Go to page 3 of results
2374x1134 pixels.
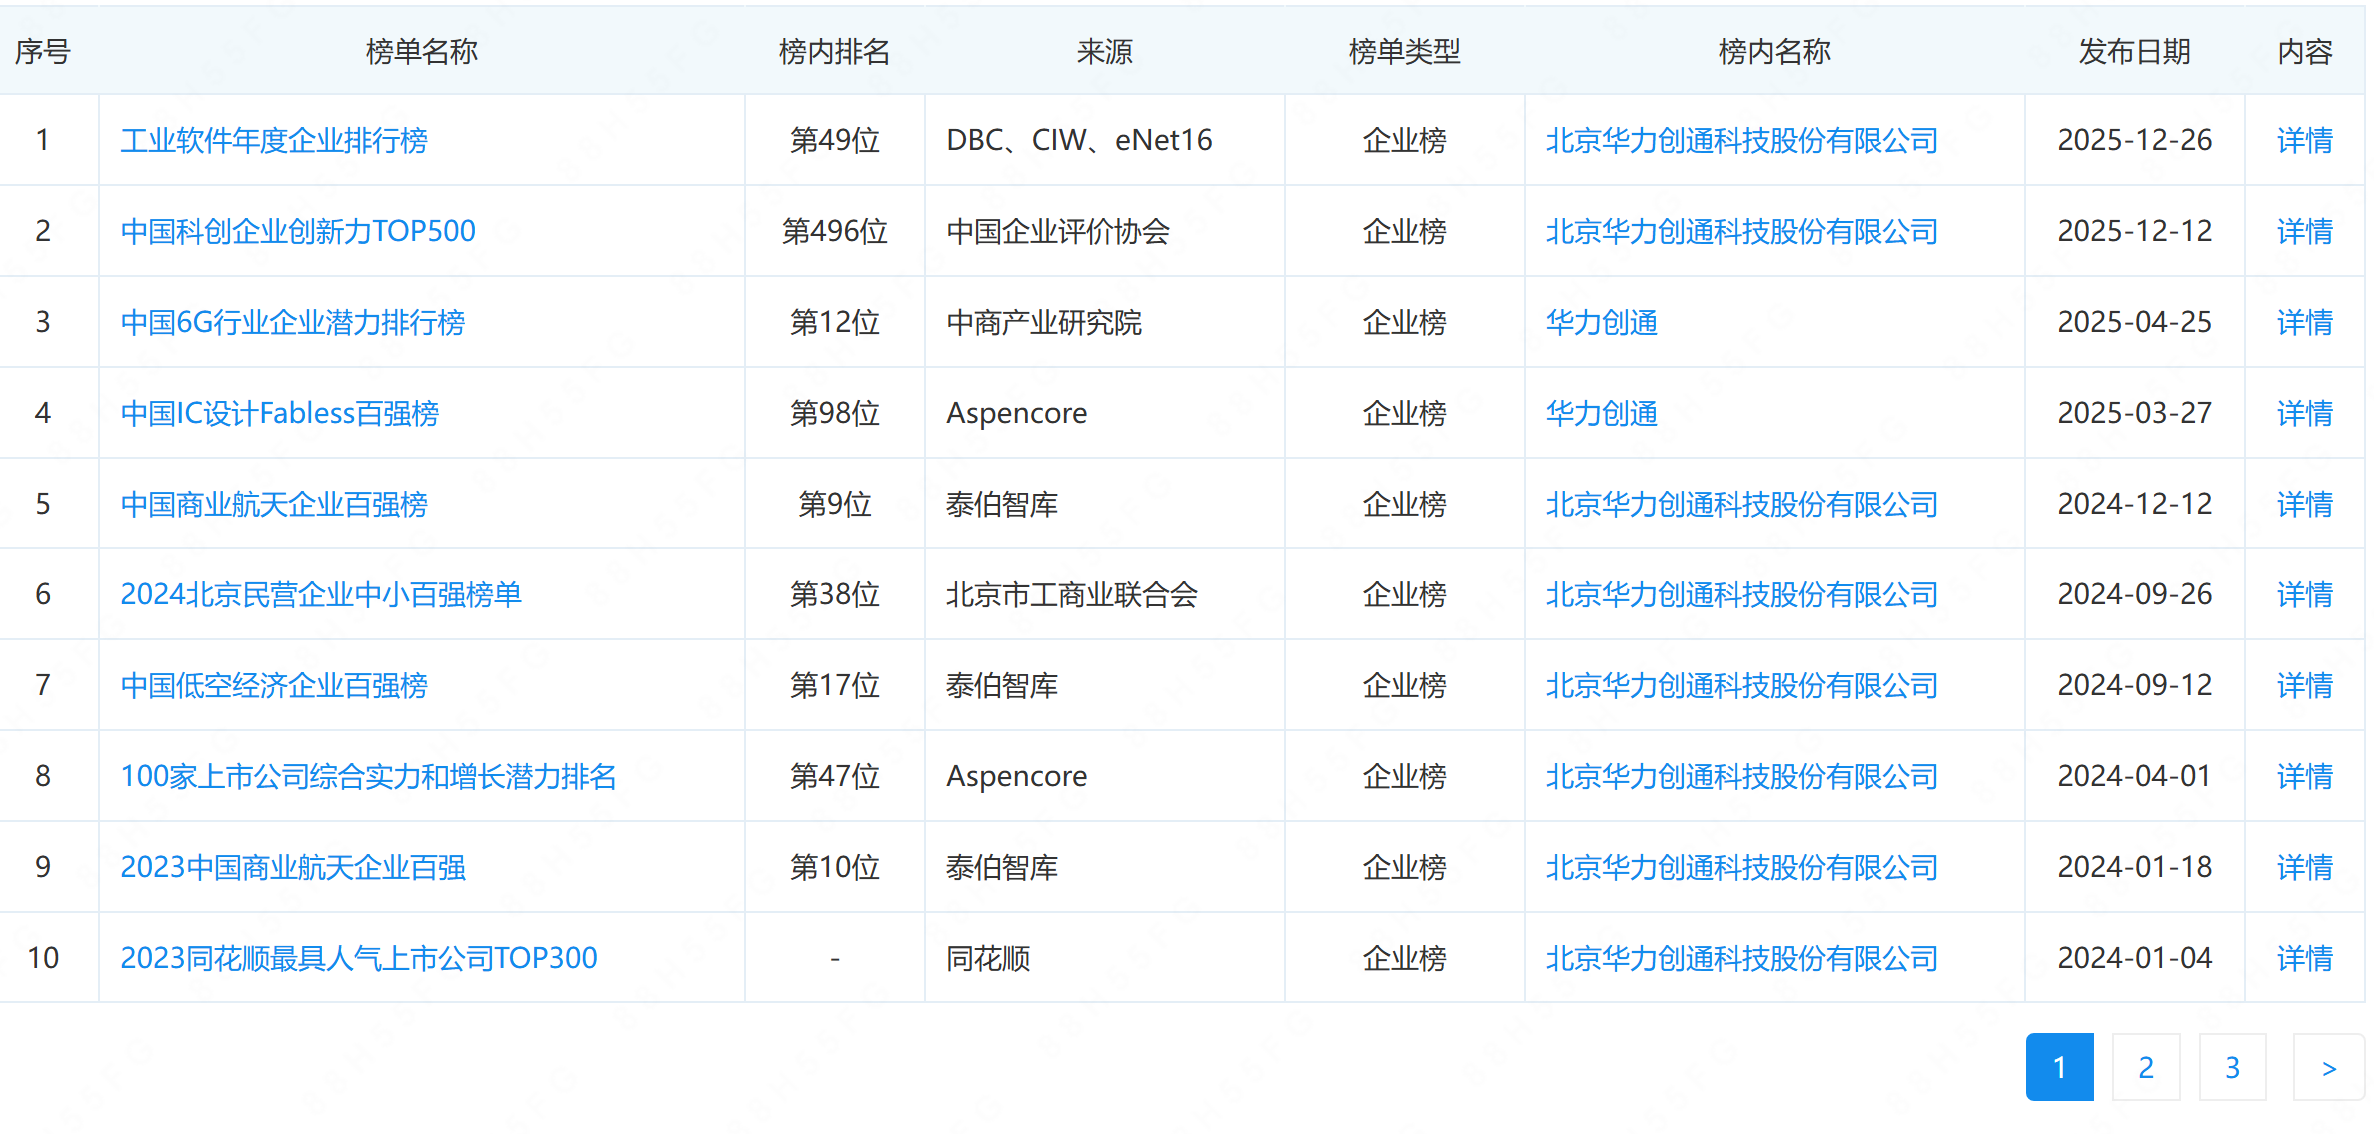click(x=2232, y=1067)
